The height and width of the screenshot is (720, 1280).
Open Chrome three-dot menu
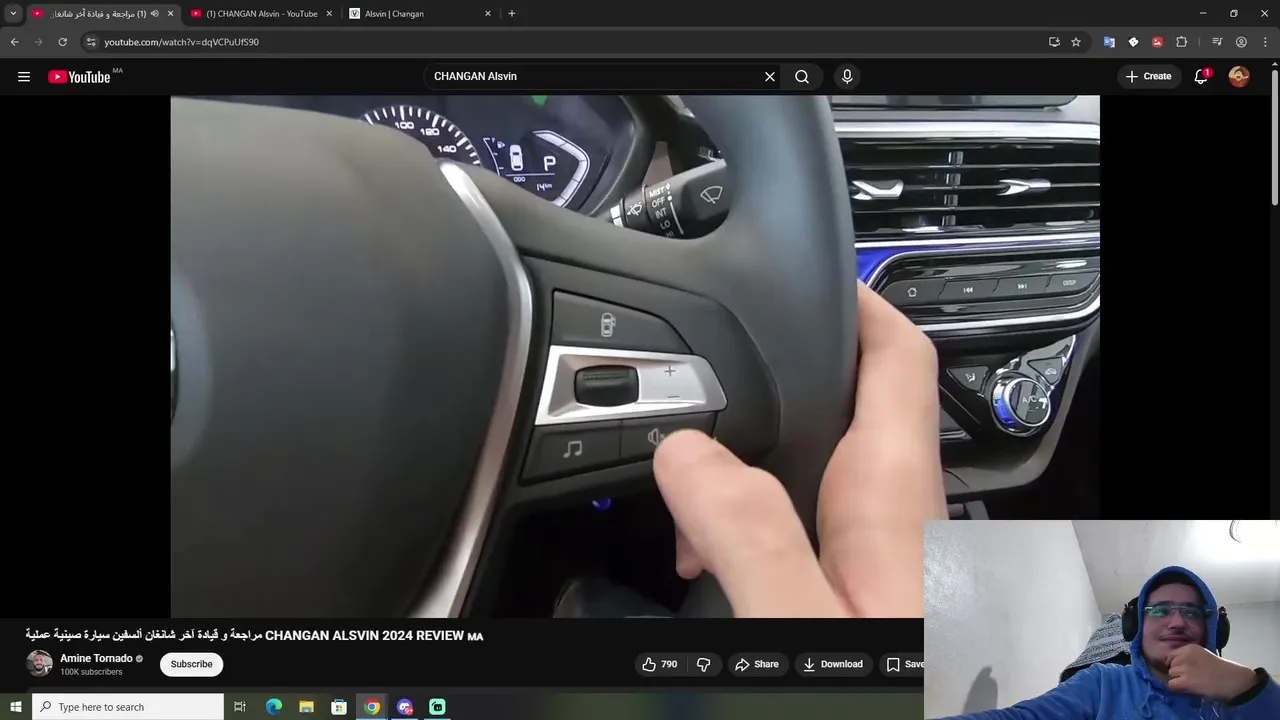(x=1265, y=42)
